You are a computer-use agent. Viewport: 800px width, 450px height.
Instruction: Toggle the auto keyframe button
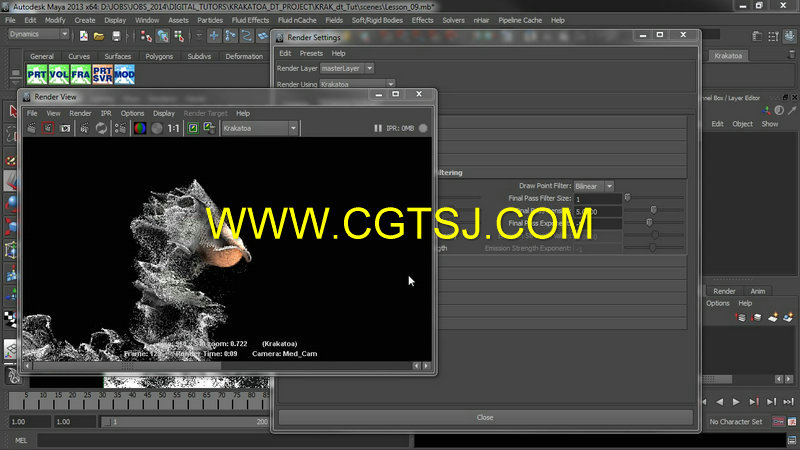coord(778,421)
